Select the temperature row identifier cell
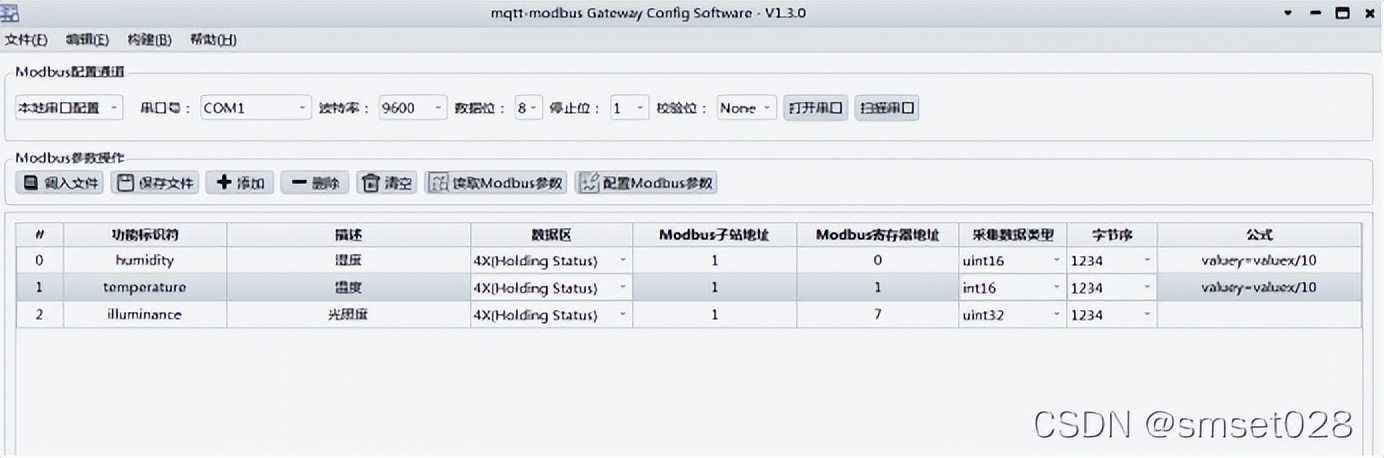The height and width of the screenshot is (458, 1384). [x=145, y=288]
